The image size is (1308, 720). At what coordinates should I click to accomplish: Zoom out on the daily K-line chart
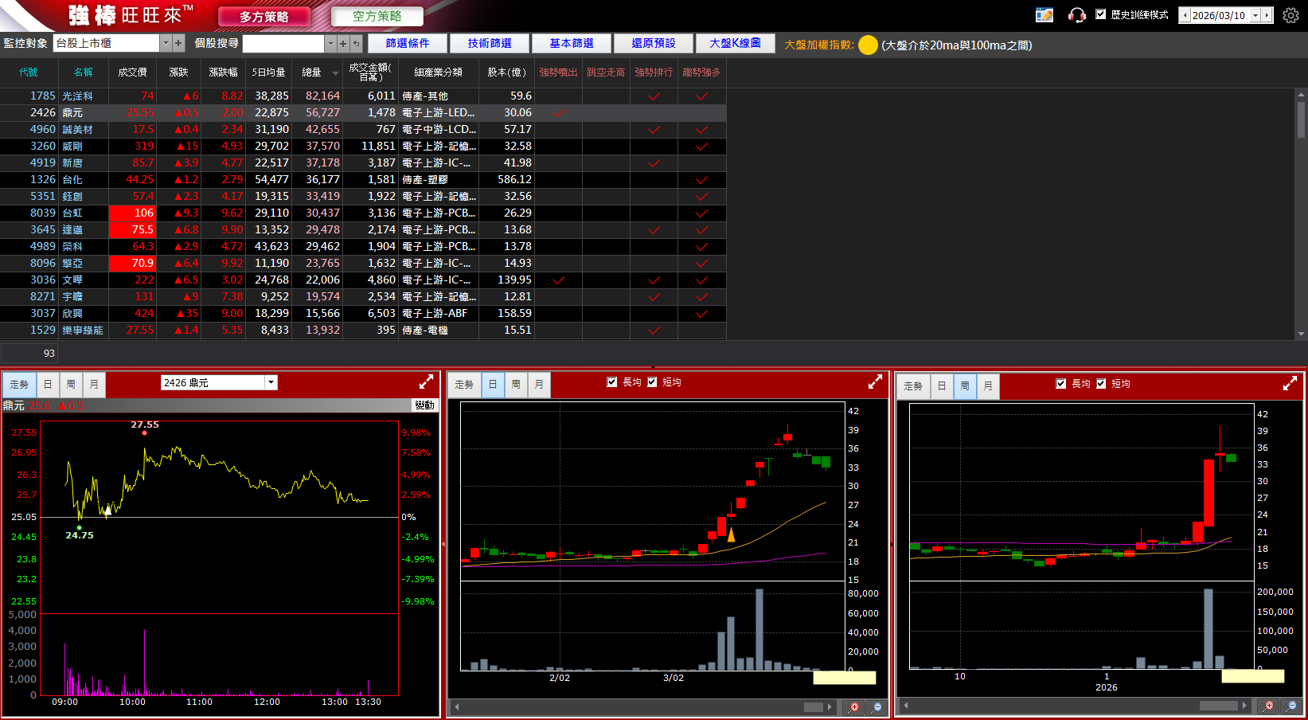(x=876, y=707)
